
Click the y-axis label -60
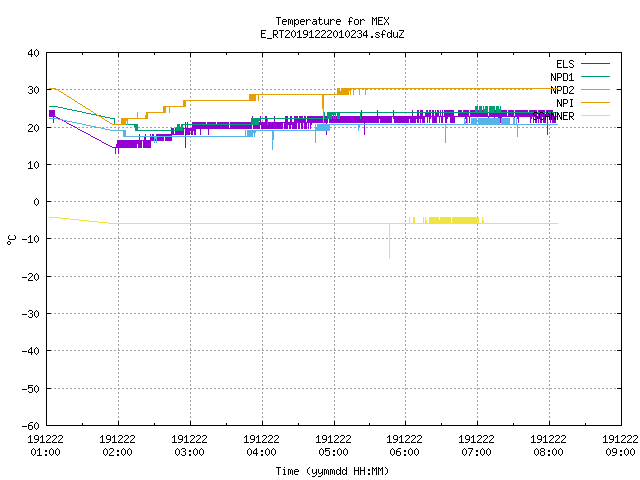[x=31, y=426]
